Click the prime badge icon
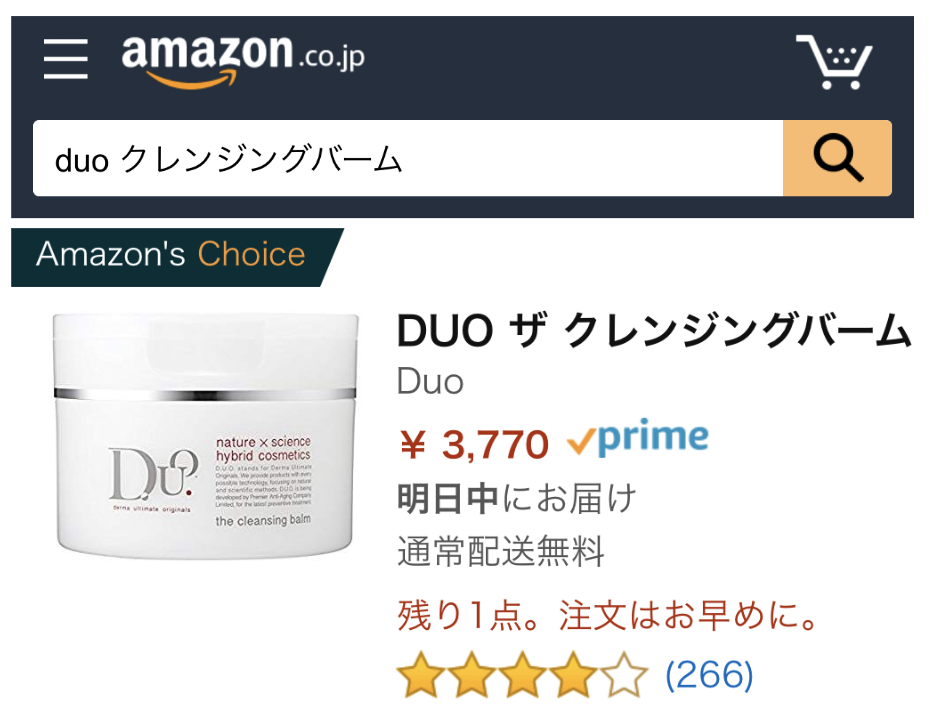Viewport: 928px width, 722px height. tap(637, 438)
